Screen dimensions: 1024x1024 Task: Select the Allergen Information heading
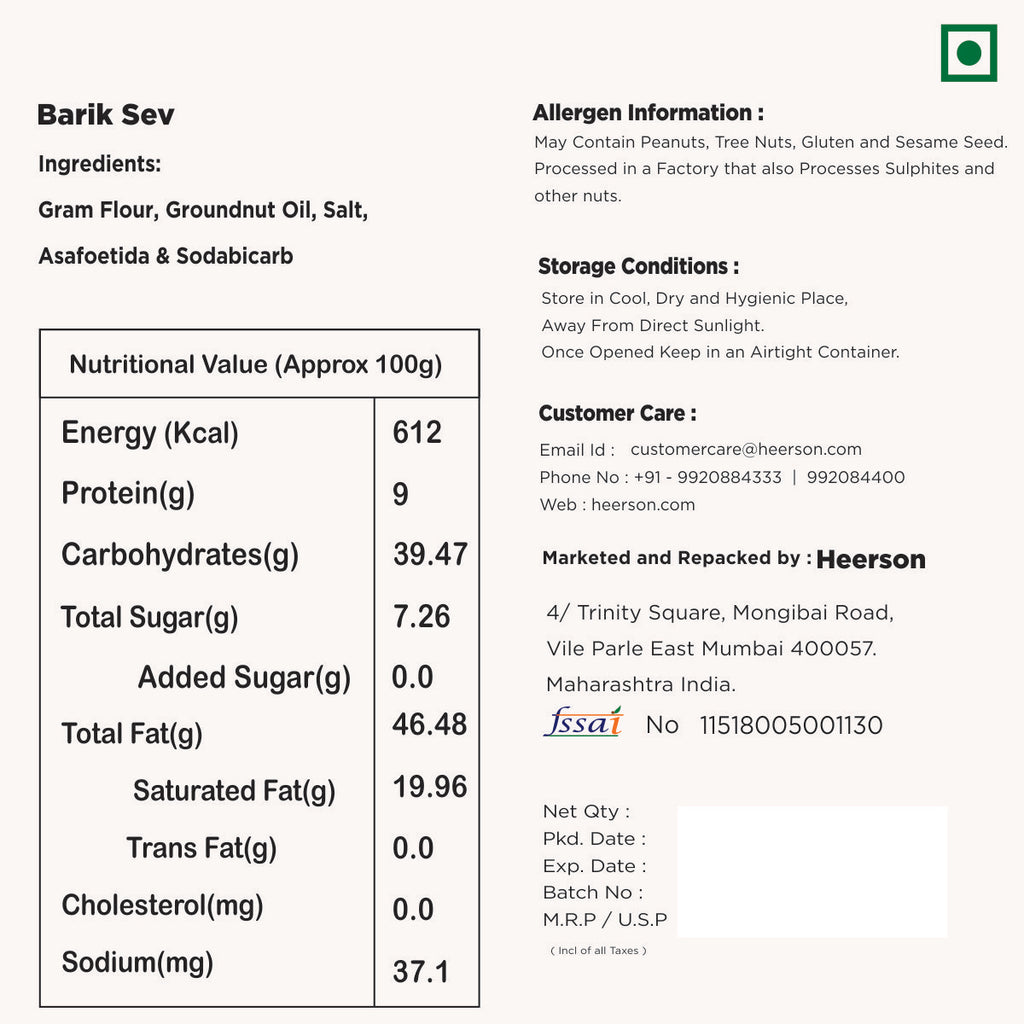tap(648, 113)
